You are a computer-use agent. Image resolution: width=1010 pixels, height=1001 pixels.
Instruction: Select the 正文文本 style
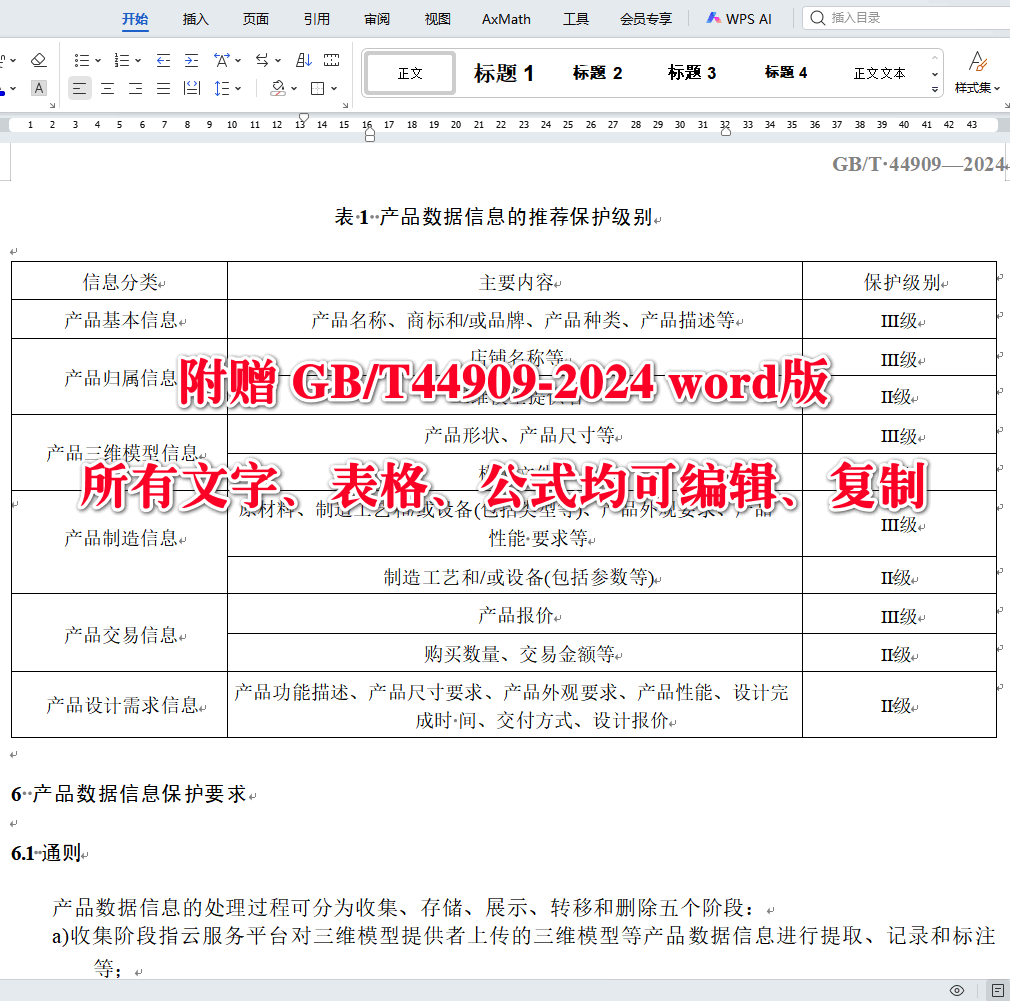point(878,72)
